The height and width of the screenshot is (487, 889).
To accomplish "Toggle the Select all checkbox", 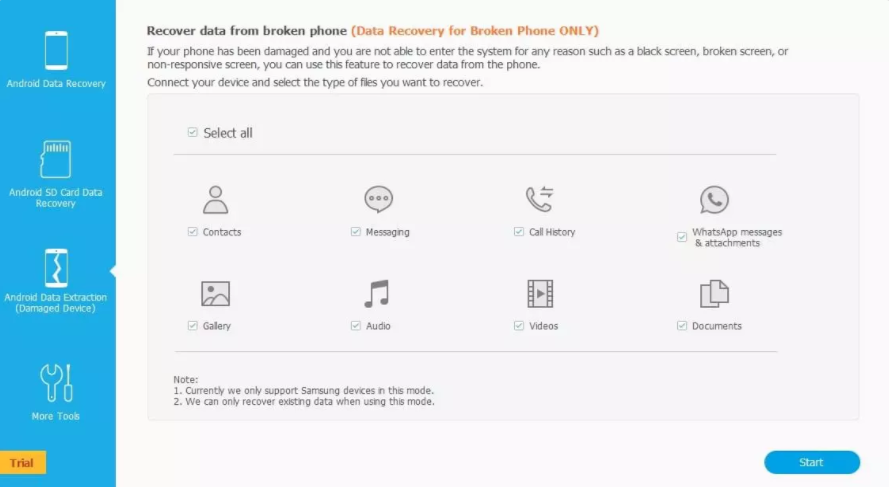I will click(193, 132).
